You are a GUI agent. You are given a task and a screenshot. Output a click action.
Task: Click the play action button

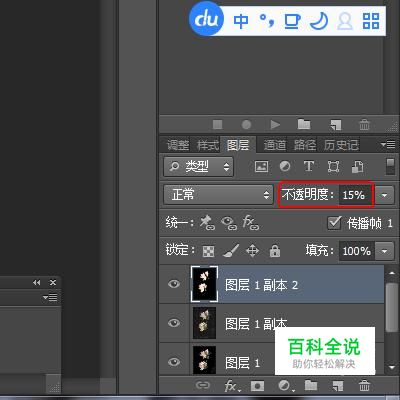click(x=275, y=125)
